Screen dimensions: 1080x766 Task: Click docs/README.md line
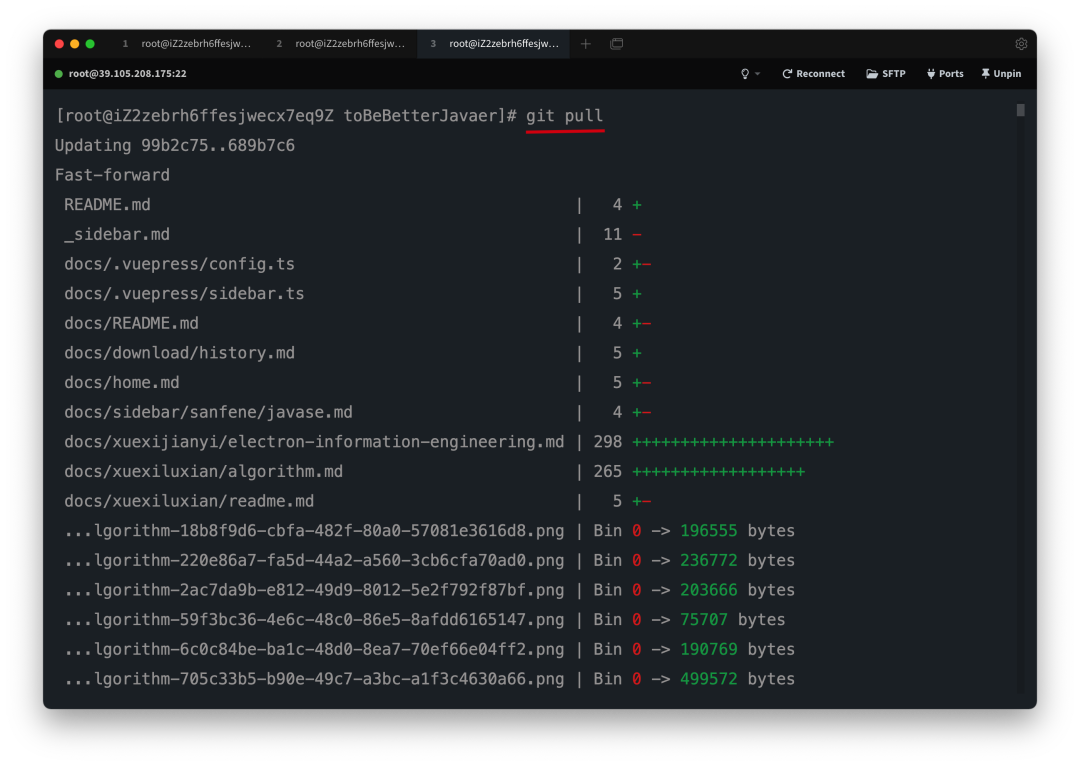click(132, 323)
